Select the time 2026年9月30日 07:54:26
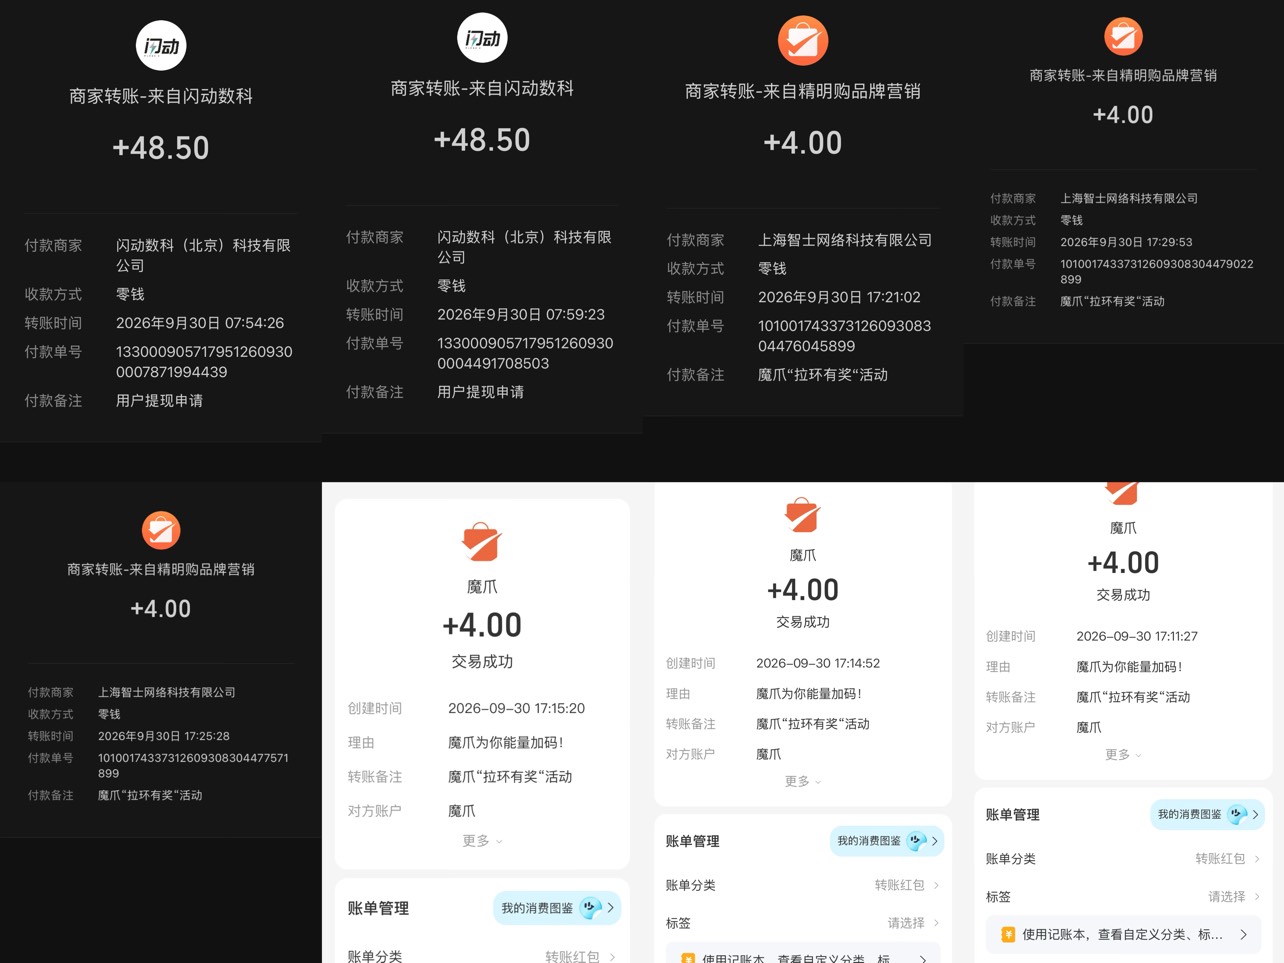The width and height of the screenshot is (1284, 963). (200, 323)
